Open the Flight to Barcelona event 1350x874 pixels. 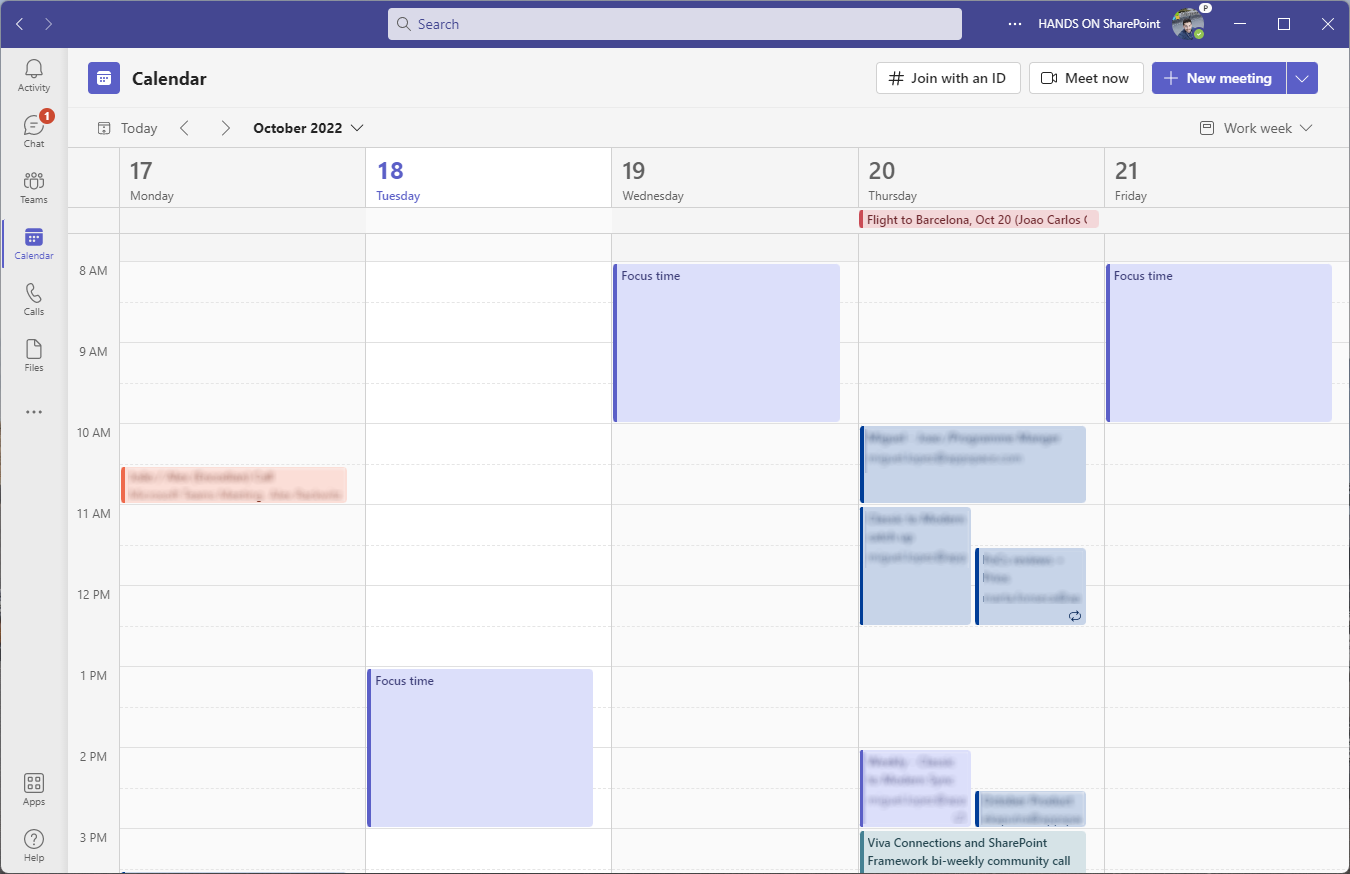click(980, 219)
